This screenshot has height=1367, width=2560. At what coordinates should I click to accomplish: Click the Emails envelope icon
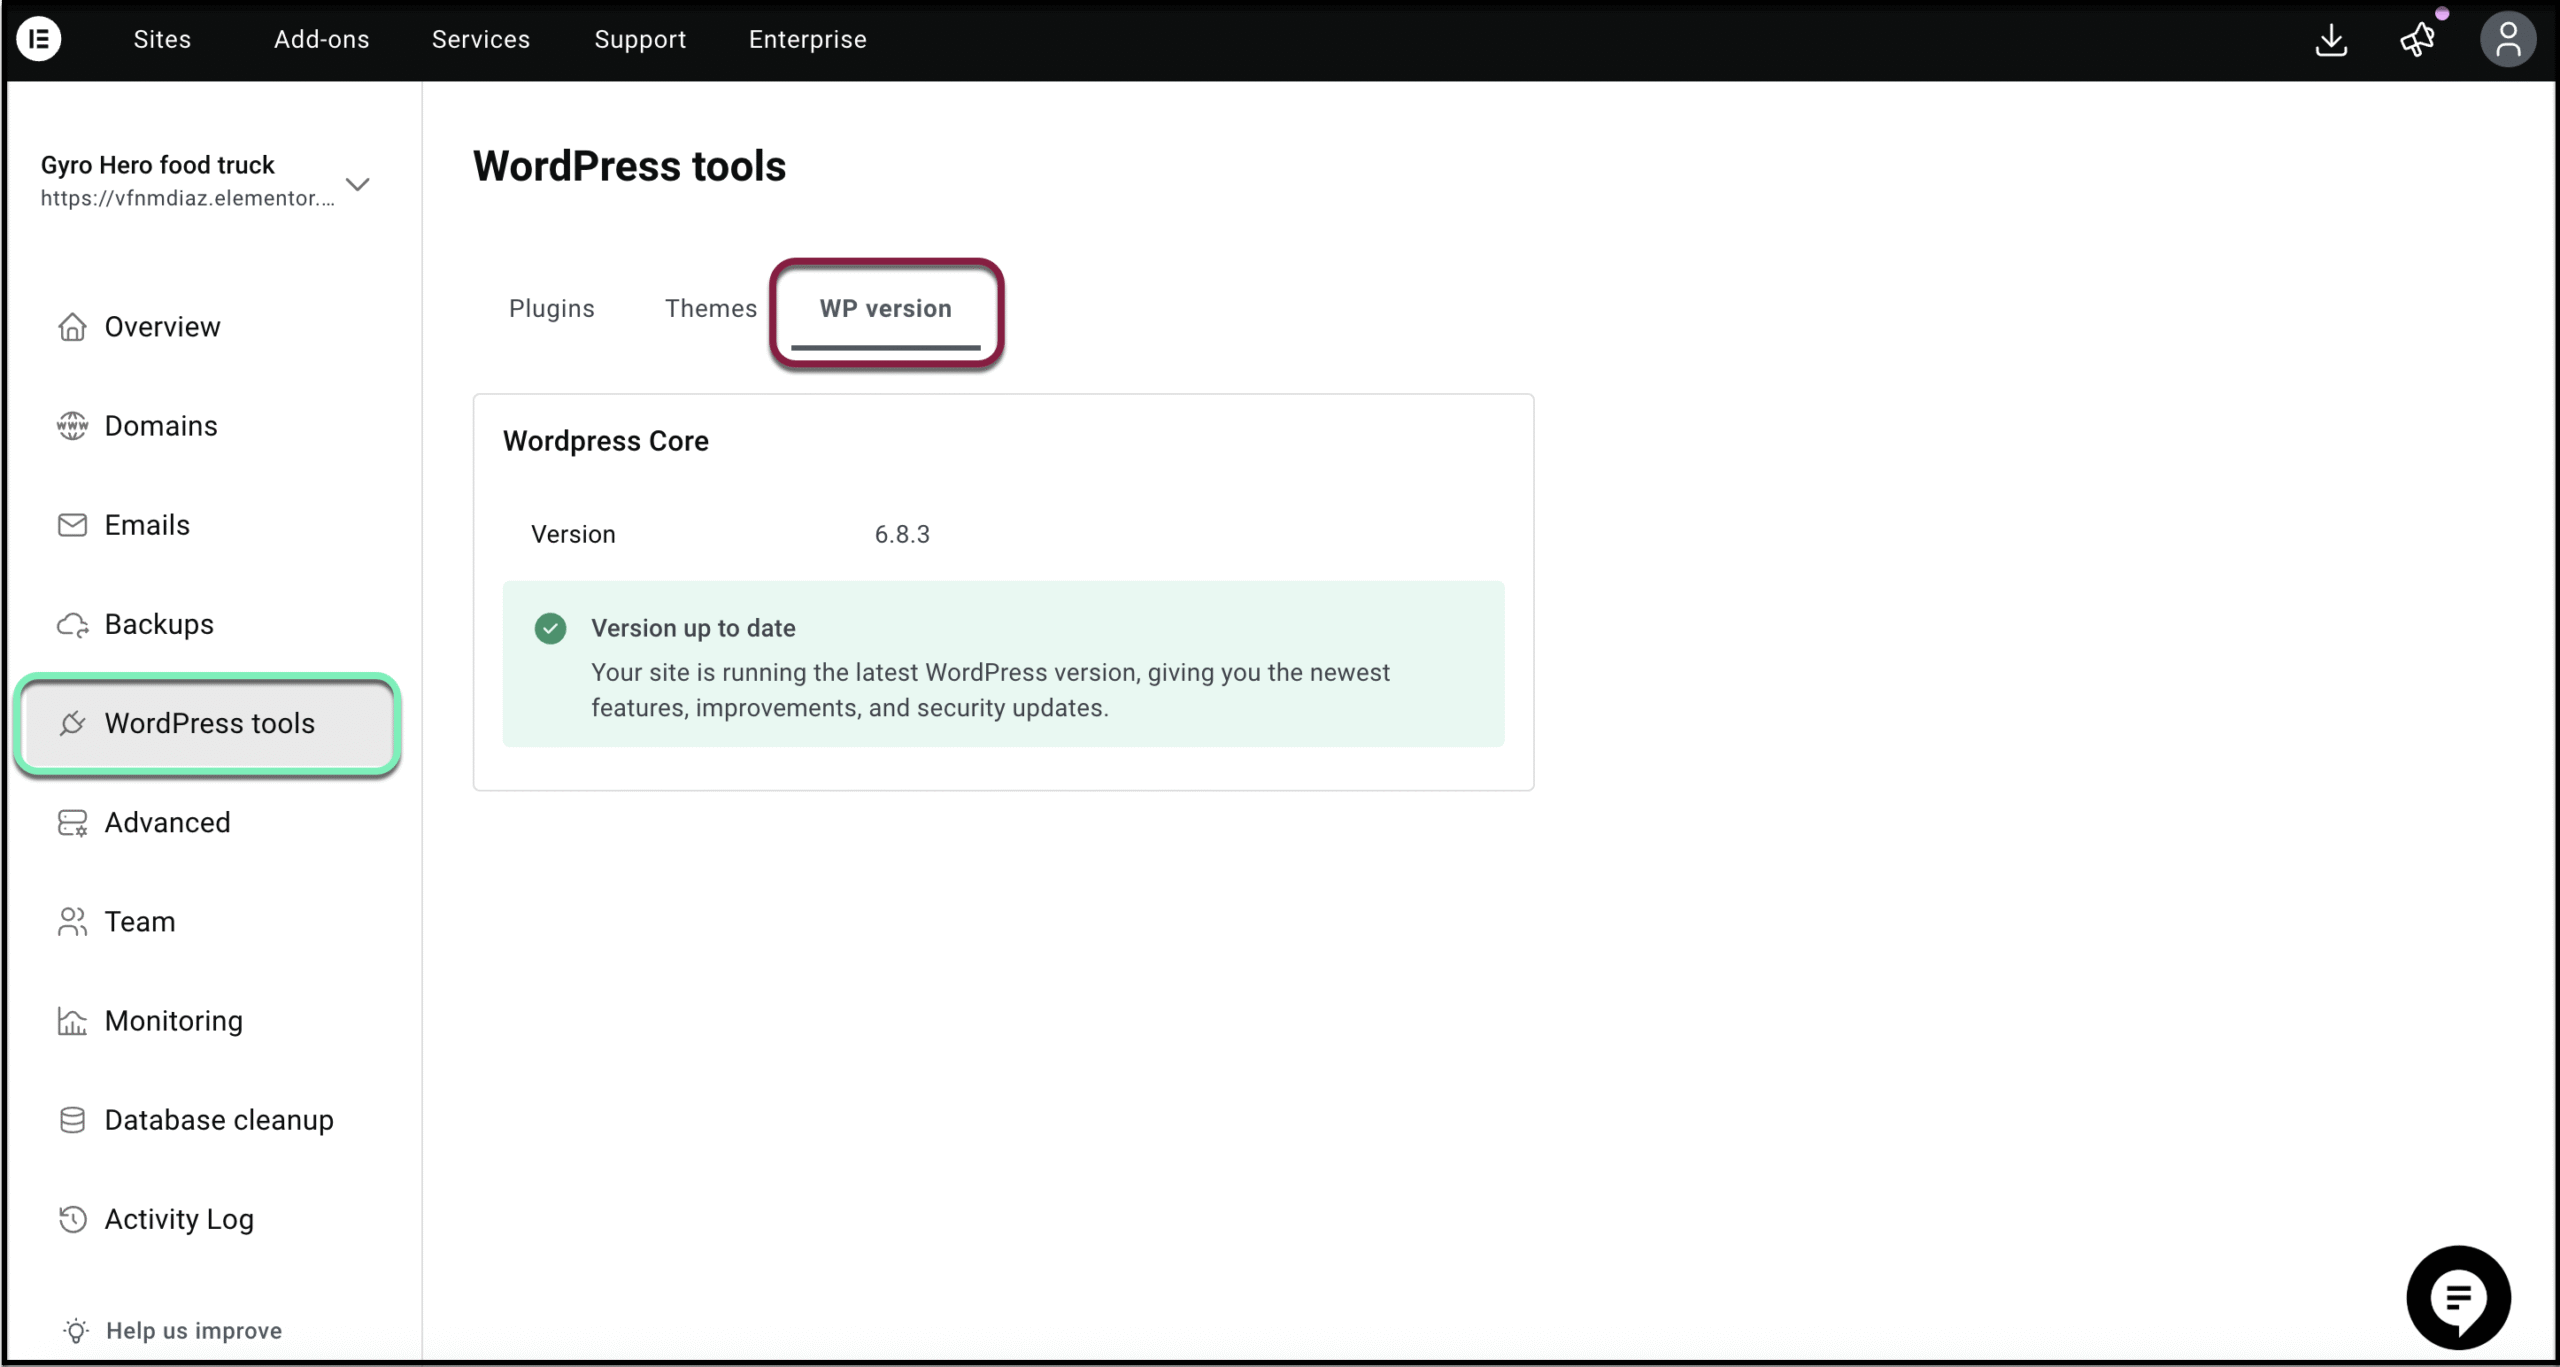pyautogui.click(x=72, y=525)
